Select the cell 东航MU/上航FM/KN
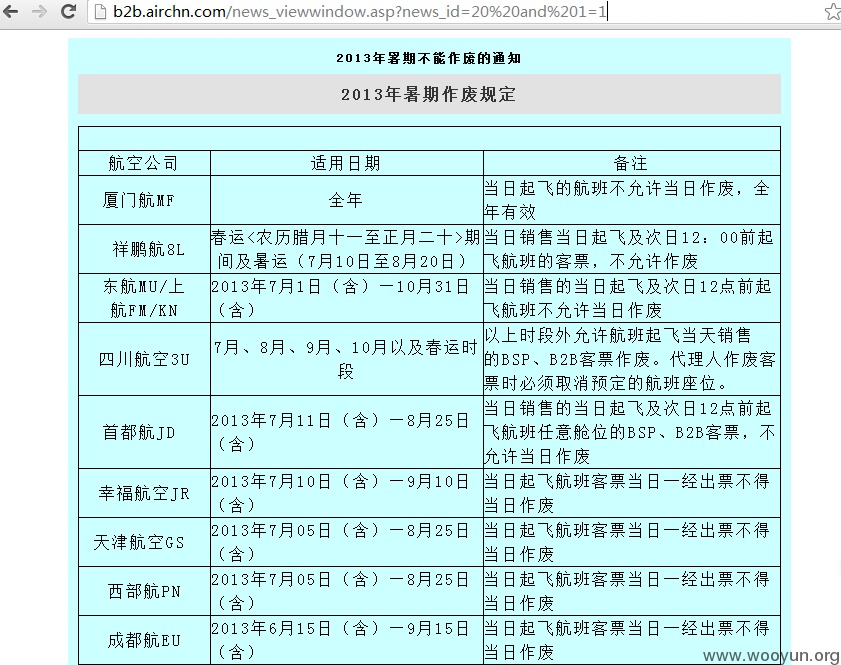Screen dimensions: 841x665 (x=144, y=298)
